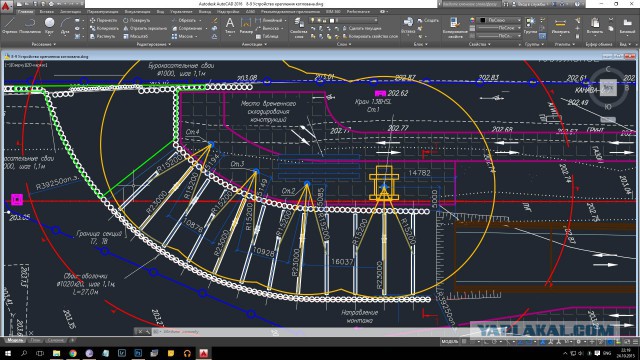Open the ПоСлою object color dropdown

coord(500,20)
